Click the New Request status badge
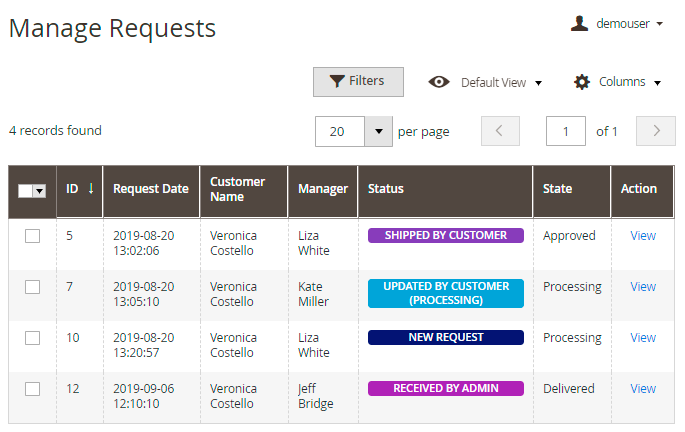 [445, 338]
